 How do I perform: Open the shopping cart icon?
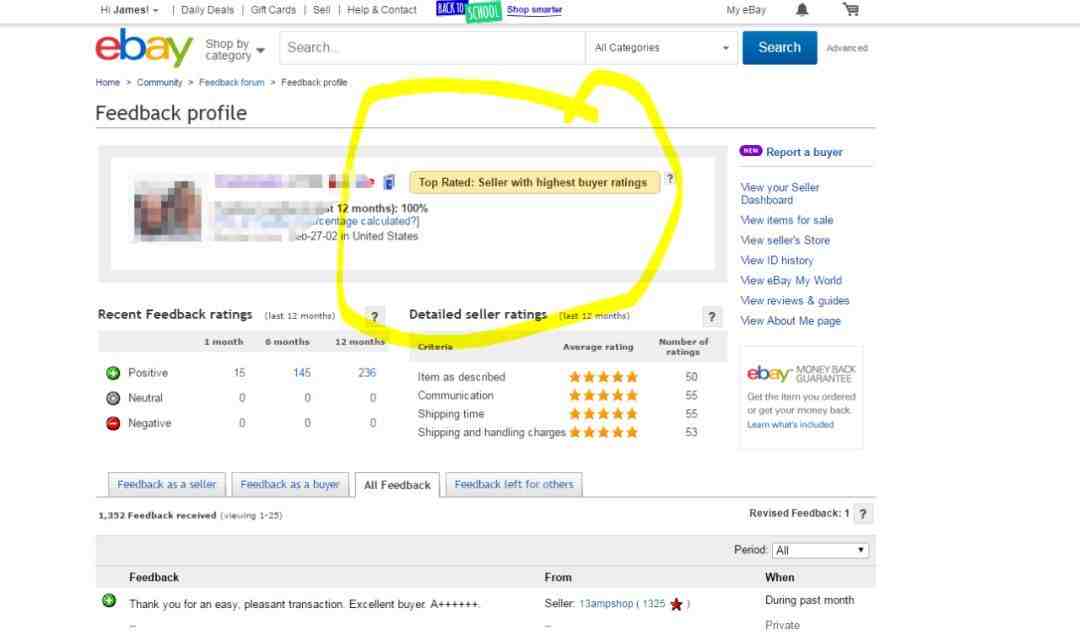point(851,10)
